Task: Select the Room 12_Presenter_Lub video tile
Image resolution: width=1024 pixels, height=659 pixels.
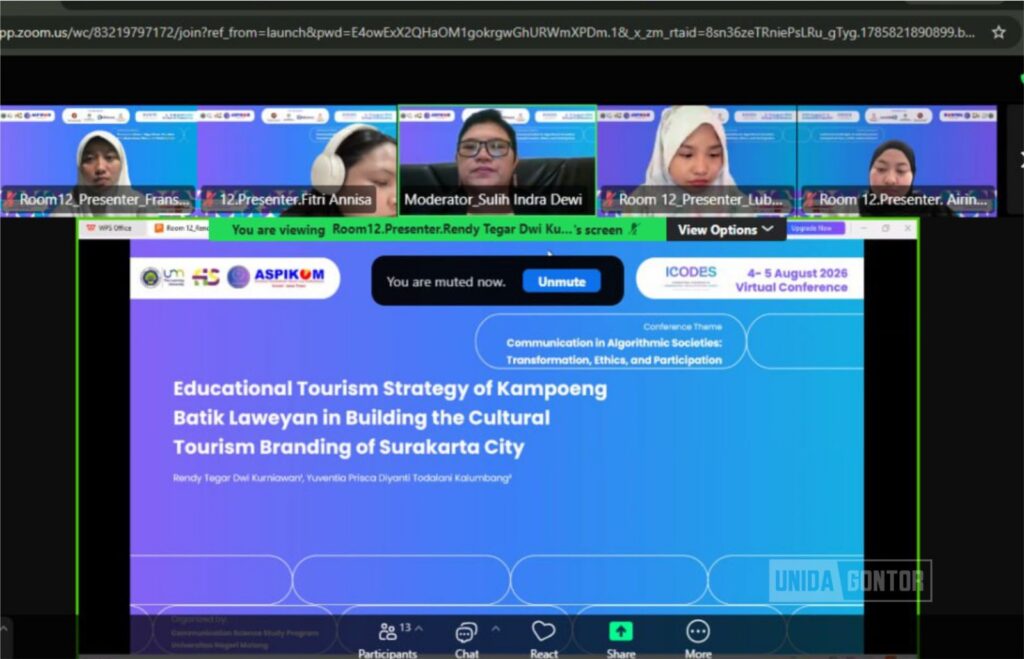Action: pyautogui.click(x=697, y=161)
